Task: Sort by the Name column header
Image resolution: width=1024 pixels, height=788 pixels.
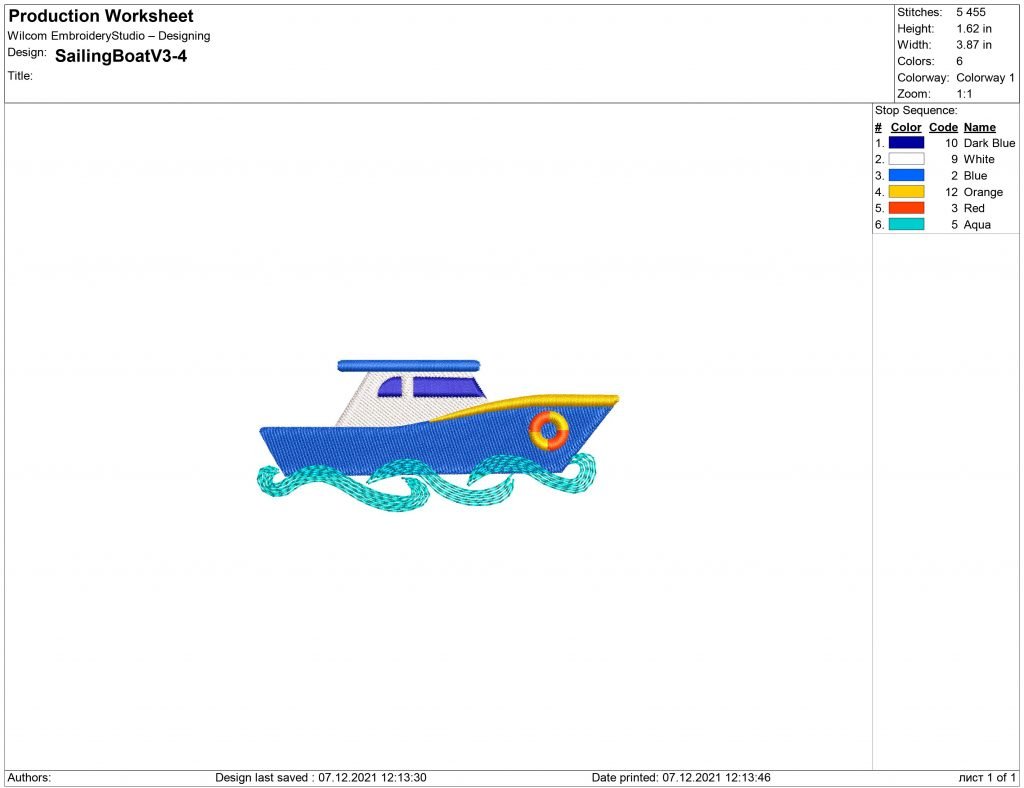Action: pyautogui.click(x=979, y=127)
